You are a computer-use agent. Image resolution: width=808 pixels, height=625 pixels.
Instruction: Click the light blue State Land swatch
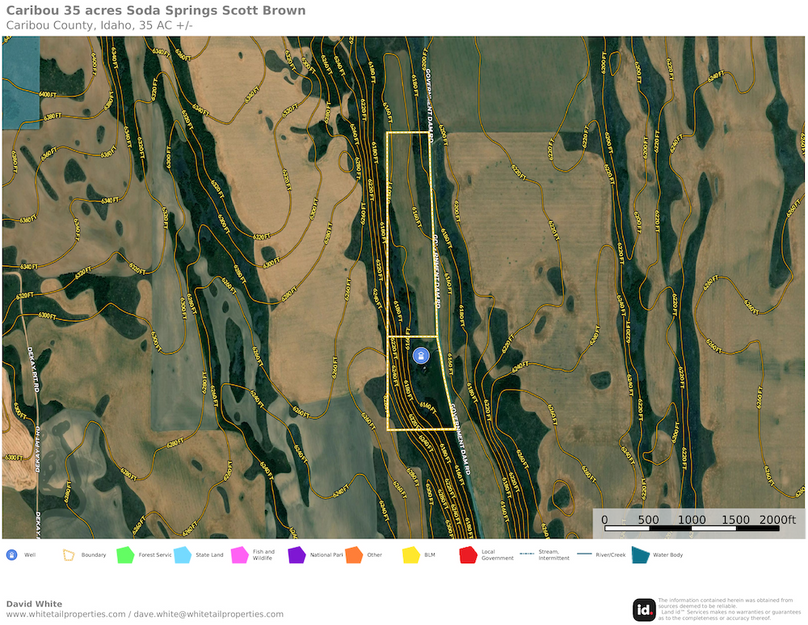[182, 555]
